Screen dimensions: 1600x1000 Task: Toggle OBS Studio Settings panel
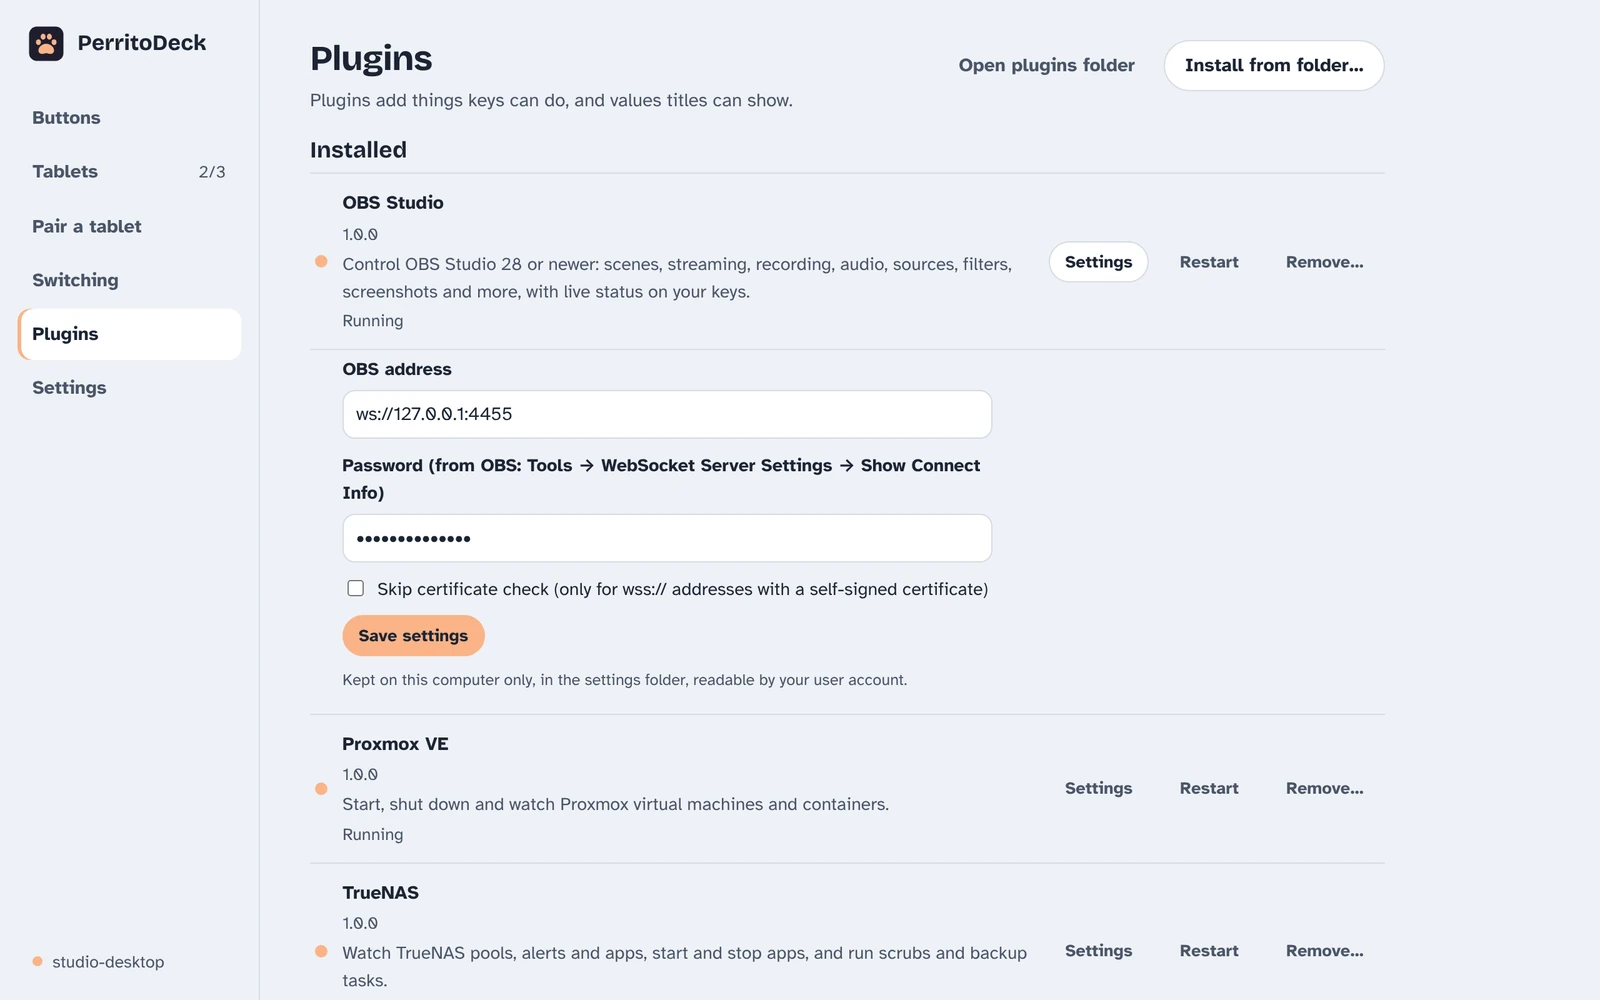[x=1098, y=262]
